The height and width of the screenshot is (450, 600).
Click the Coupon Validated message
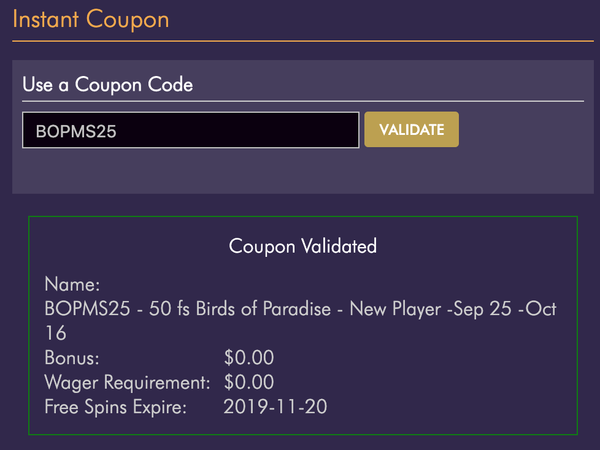[303, 245]
